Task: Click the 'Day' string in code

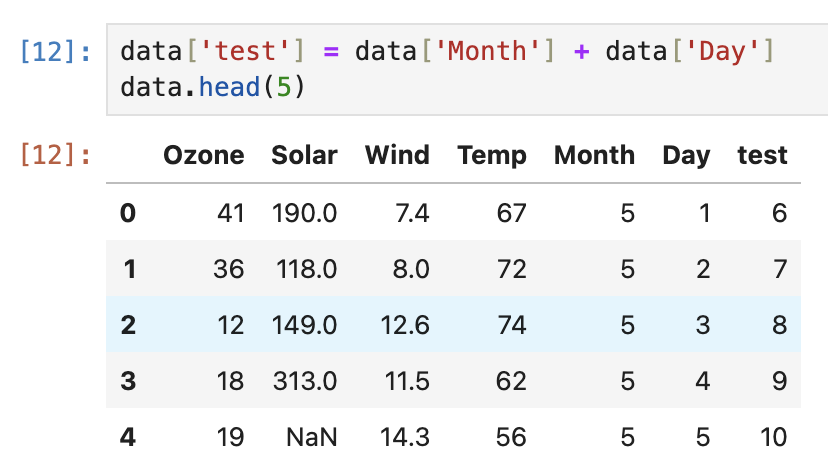Action: pyautogui.click(x=722, y=52)
